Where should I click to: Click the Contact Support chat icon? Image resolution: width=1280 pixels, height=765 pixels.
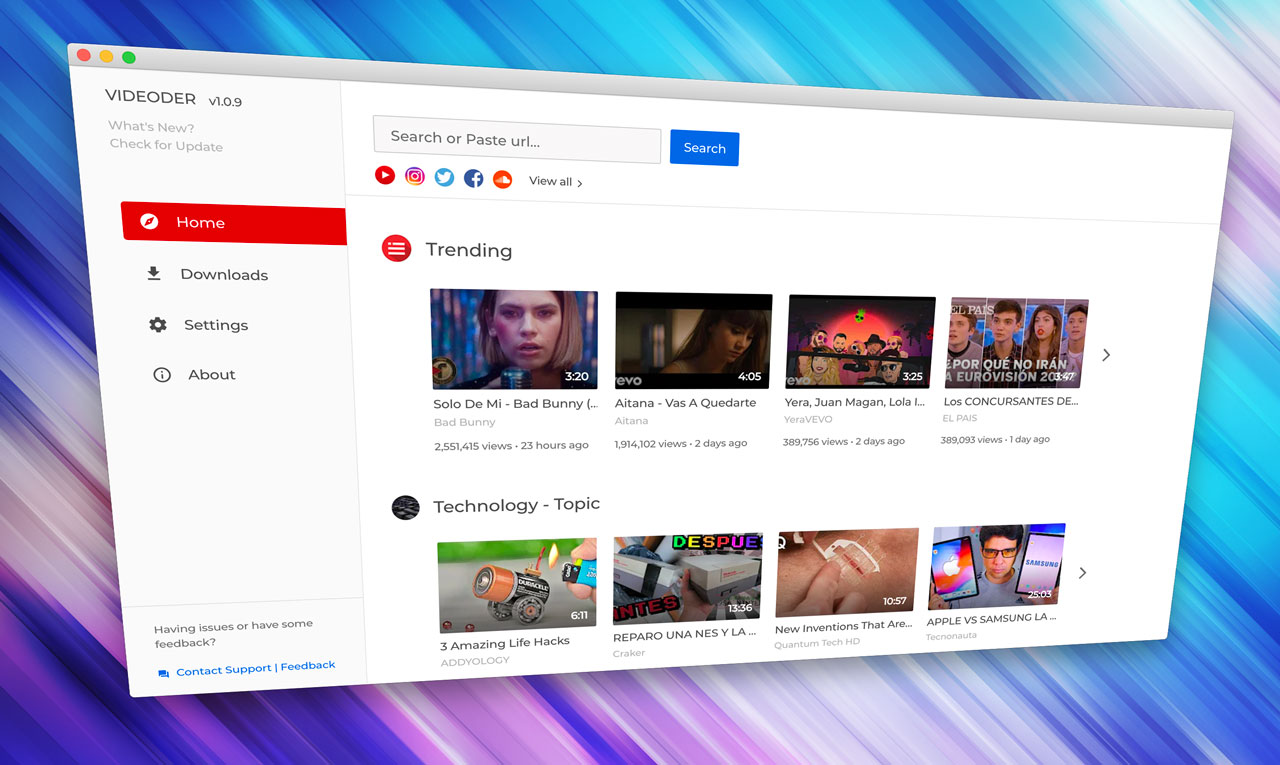coord(162,672)
